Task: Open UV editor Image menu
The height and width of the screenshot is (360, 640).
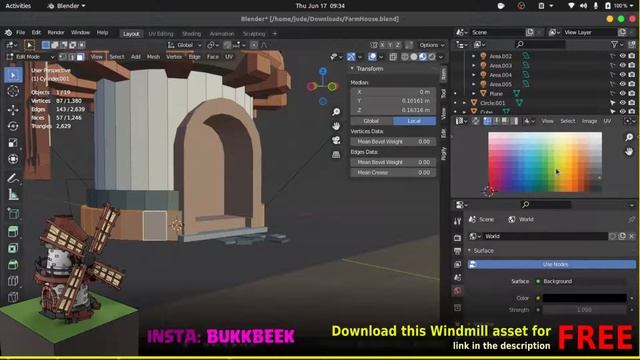Action: [x=589, y=121]
